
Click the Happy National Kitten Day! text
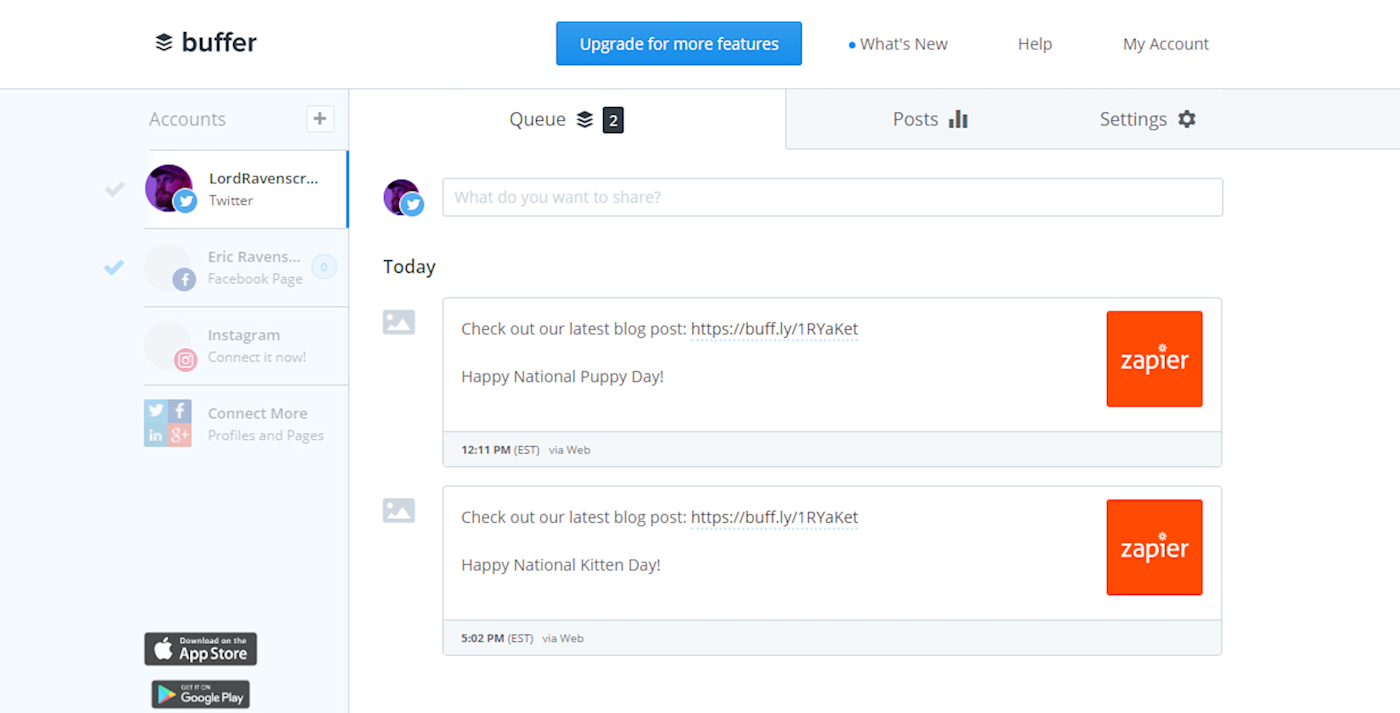coord(561,565)
